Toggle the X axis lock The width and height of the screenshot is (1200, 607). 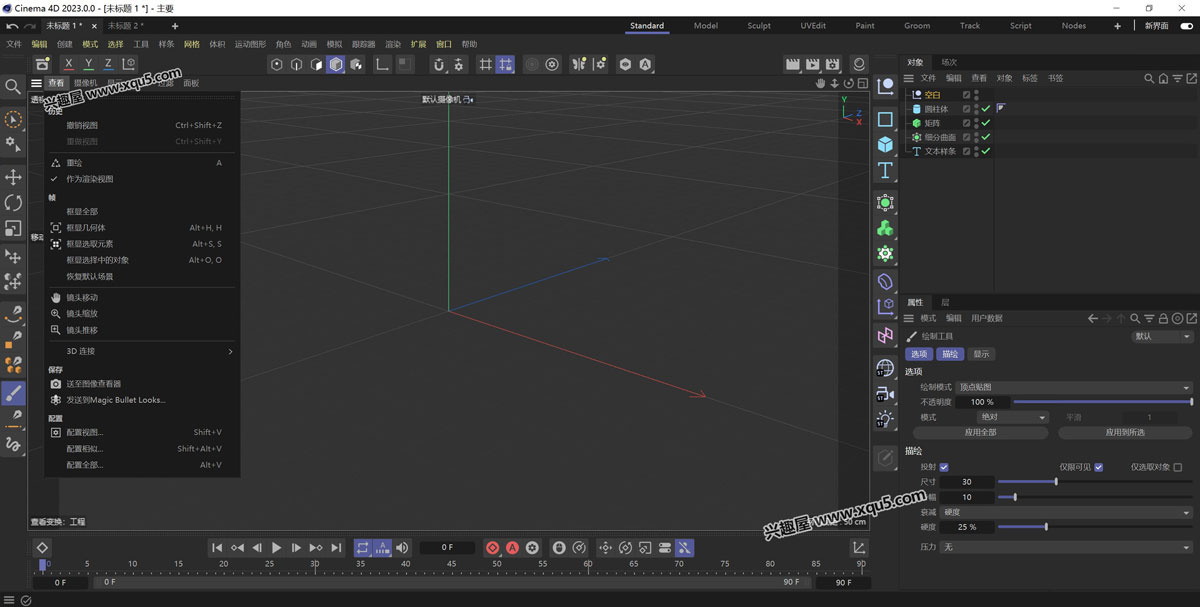pos(68,64)
